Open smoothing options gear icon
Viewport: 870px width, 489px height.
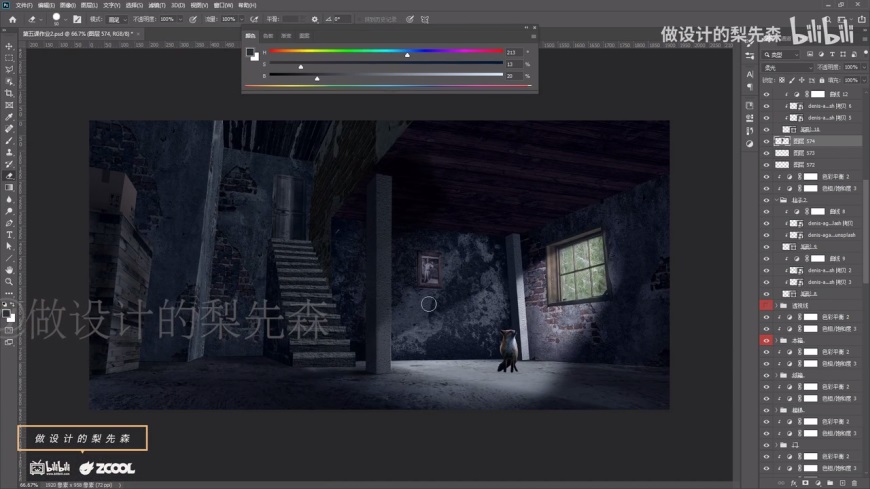pyautogui.click(x=315, y=19)
